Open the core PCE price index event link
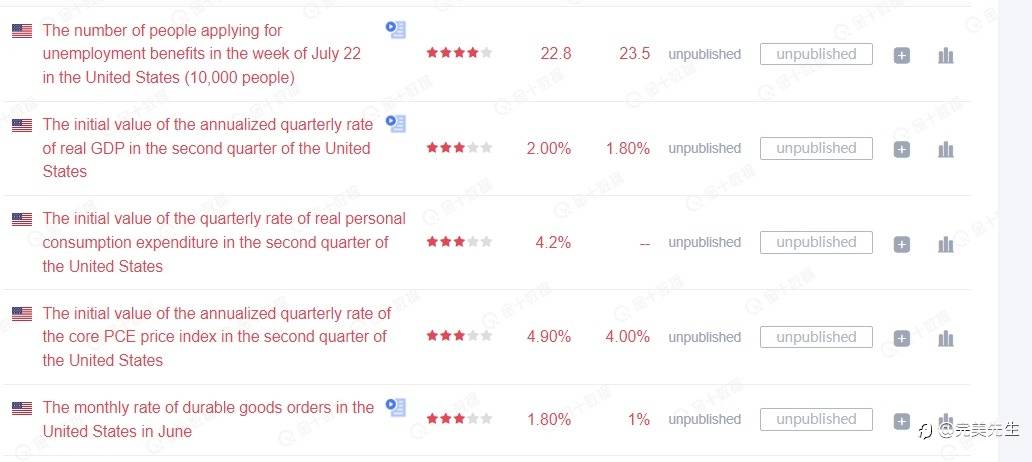 [216, 337]
